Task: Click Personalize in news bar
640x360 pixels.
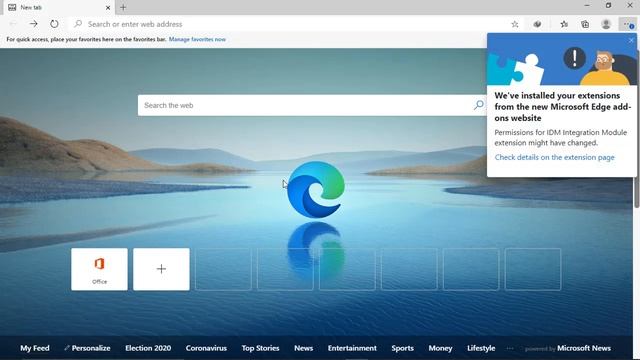Action: (87, 348)
